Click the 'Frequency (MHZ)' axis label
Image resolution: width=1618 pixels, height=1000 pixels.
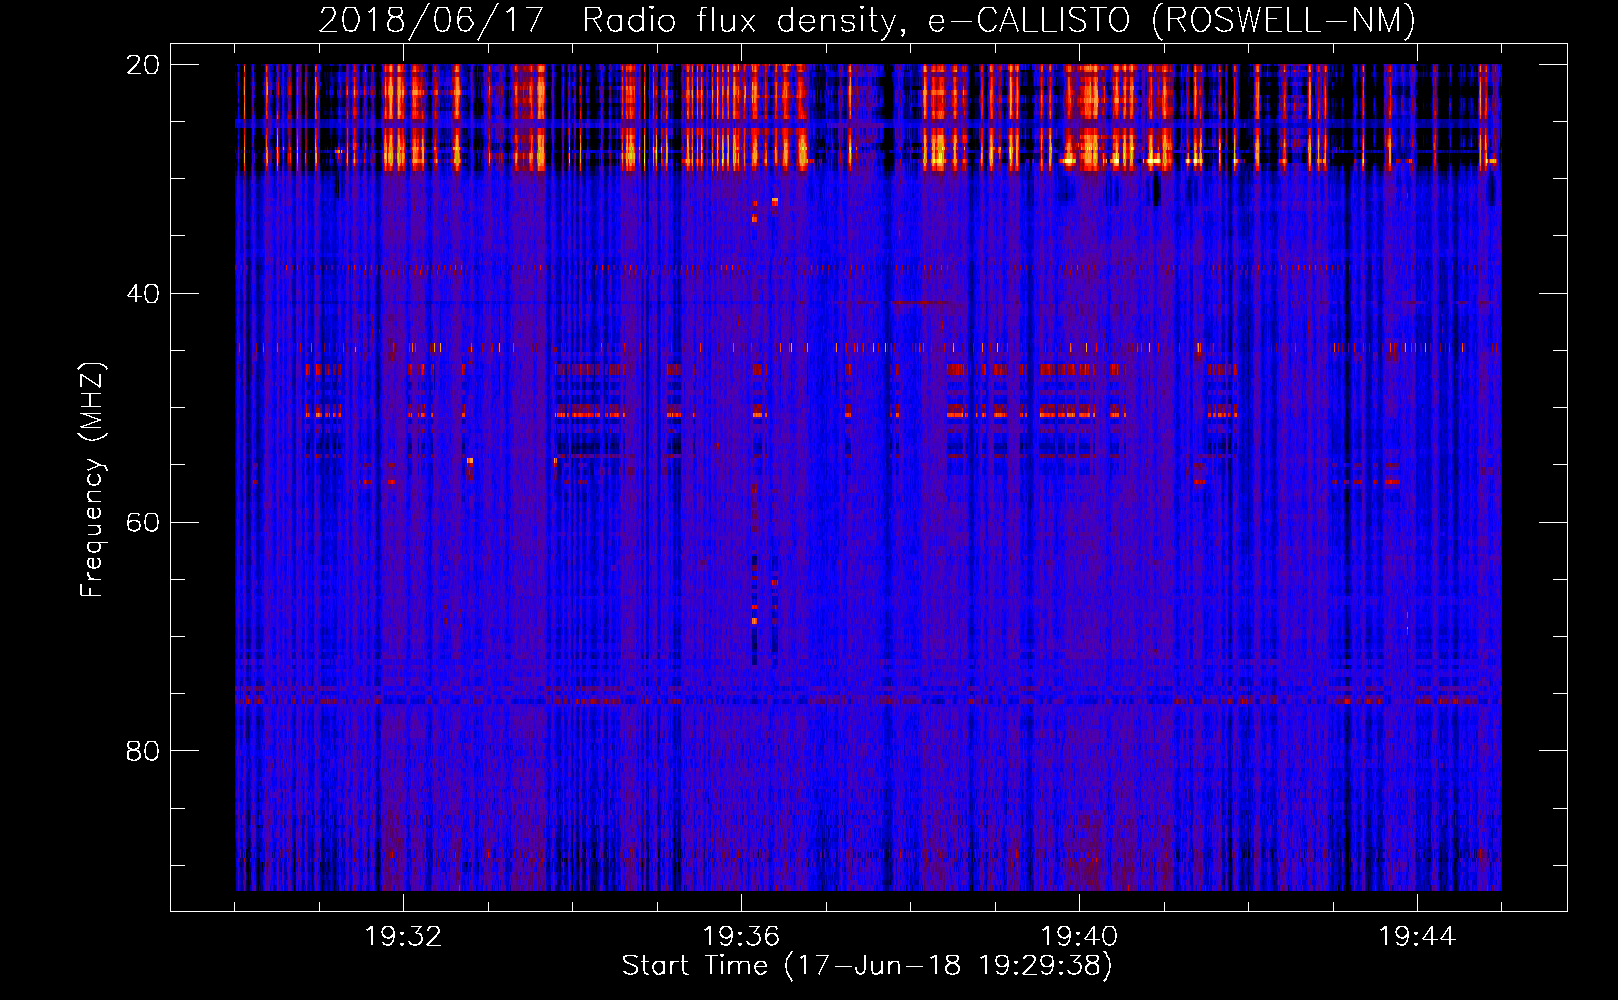point(92,480)
